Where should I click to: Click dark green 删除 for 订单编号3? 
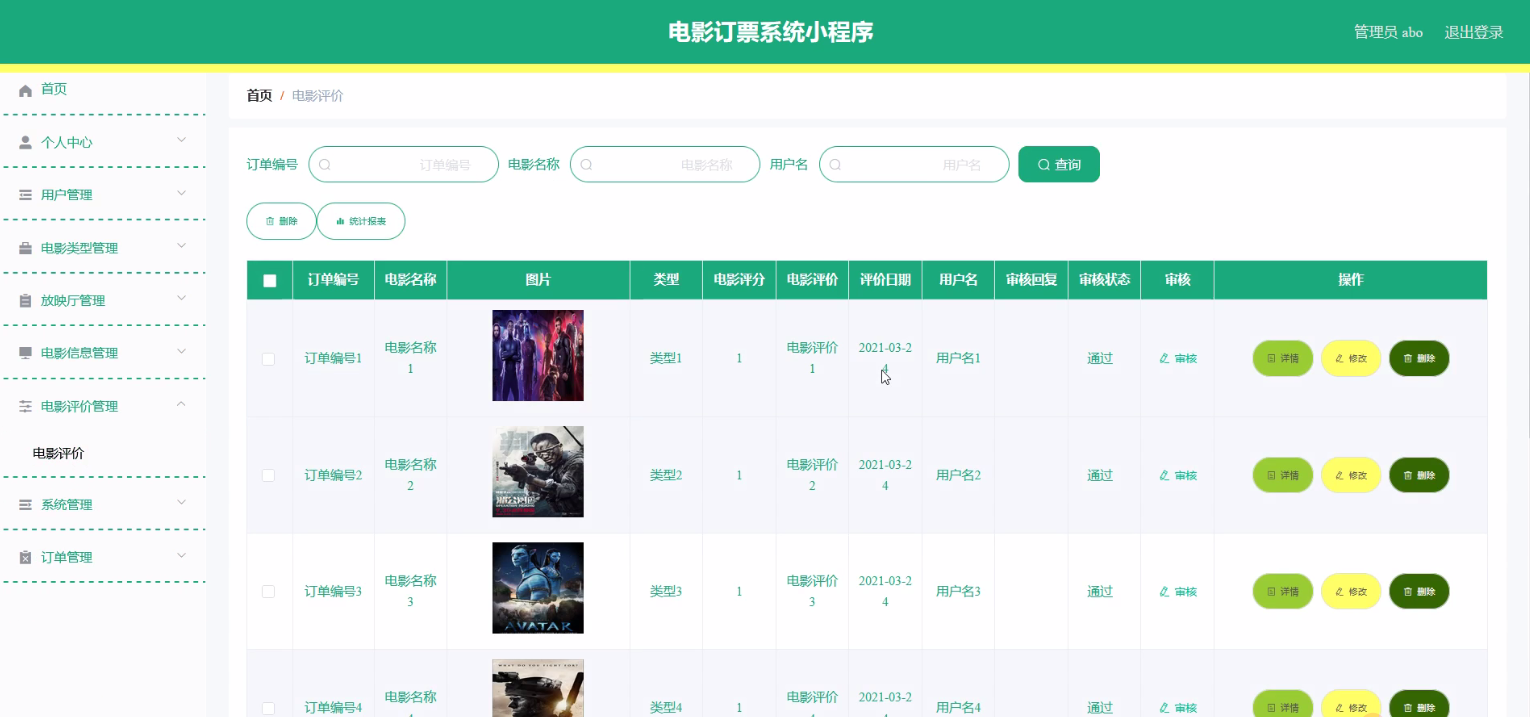coord(1419,591)
